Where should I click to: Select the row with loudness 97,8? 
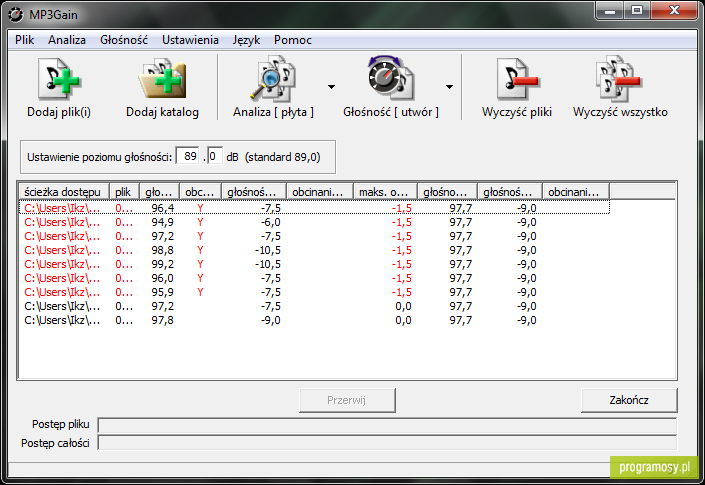click(x=314, y=320)
